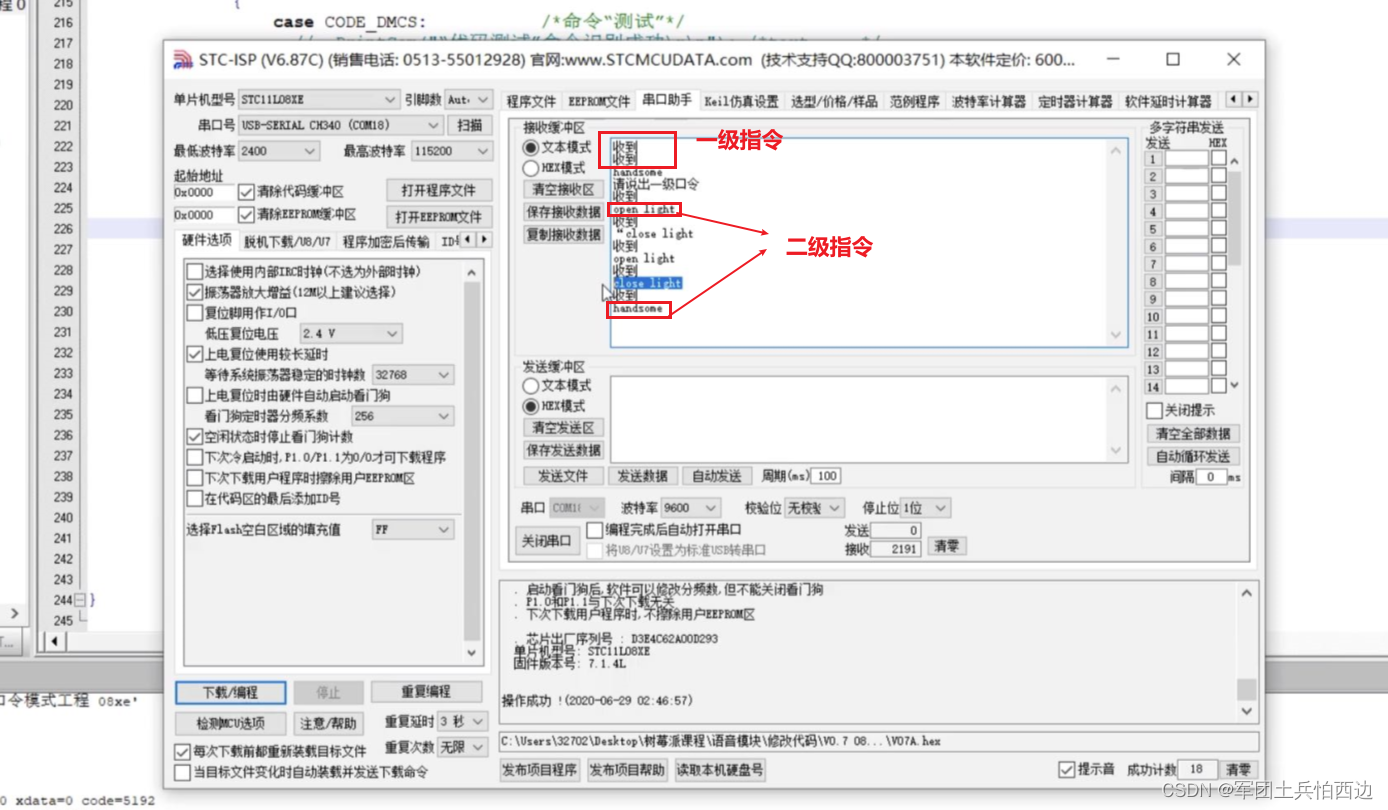Image resolution: width=1388 pixels, height=810 pixels.
Task: Switch to the 定时器计算器 tab
Action: [1075, 101]
